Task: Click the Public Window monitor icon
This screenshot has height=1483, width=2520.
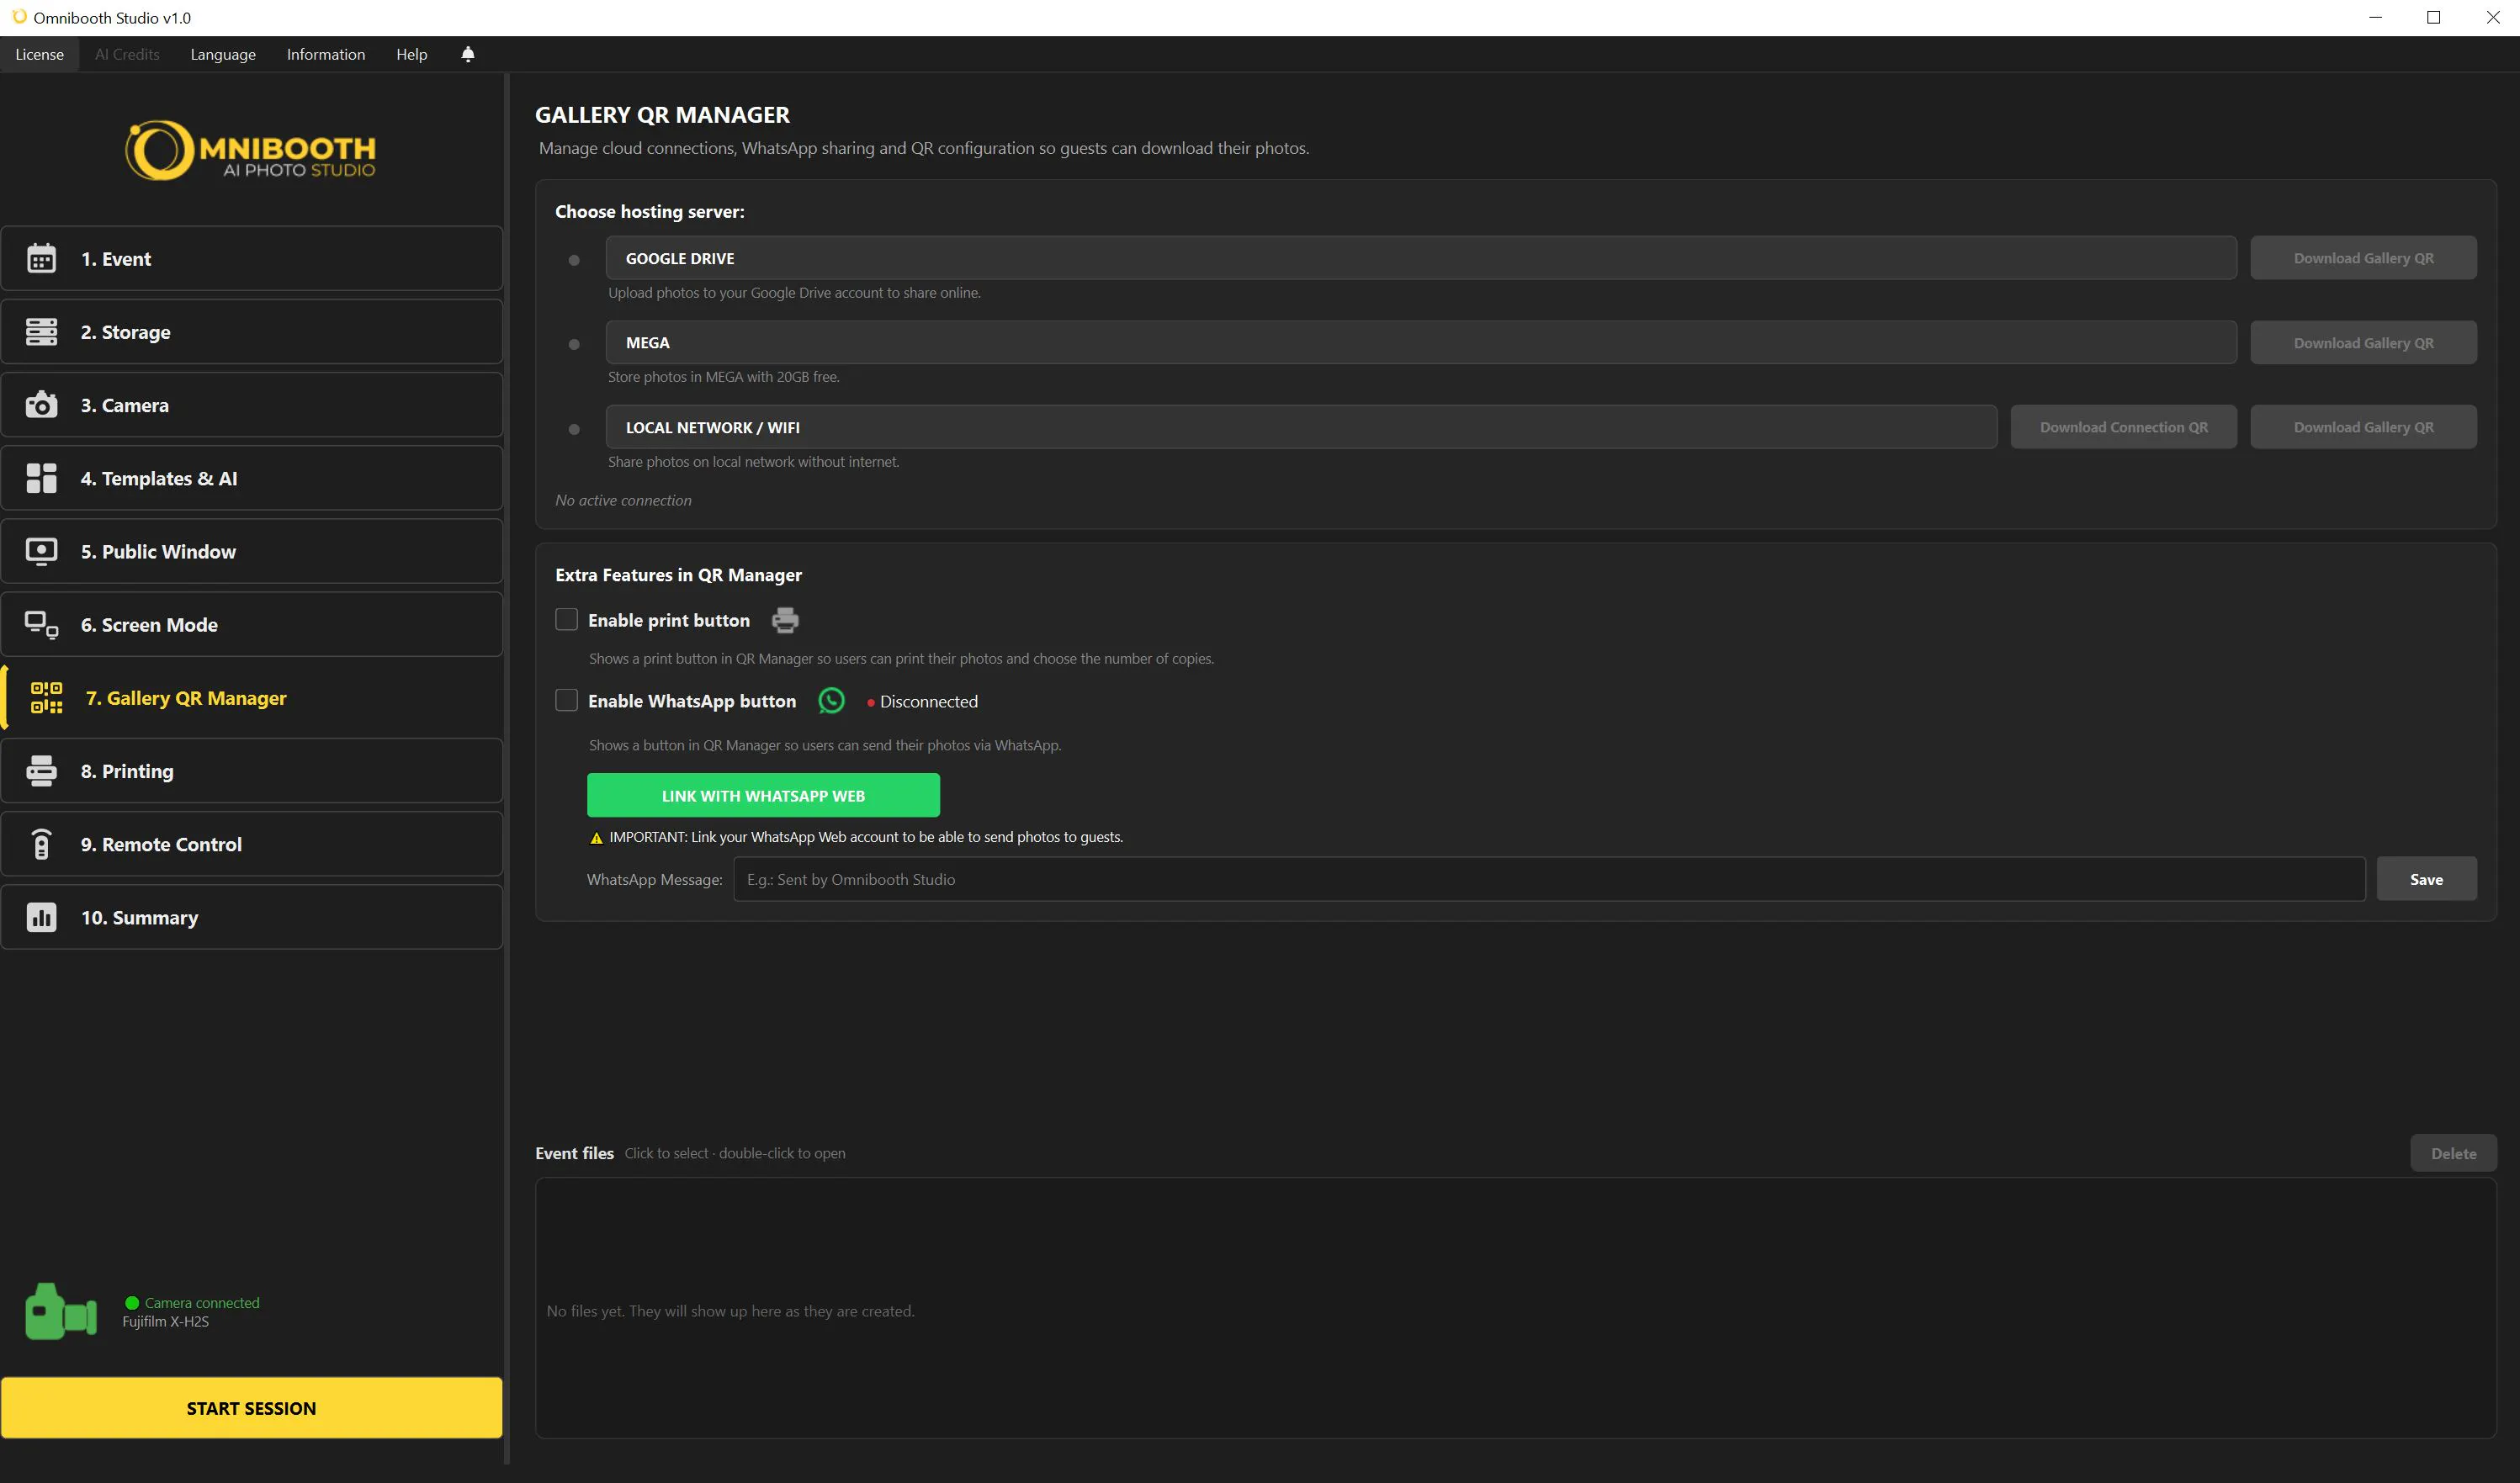Action: point(41,552)
